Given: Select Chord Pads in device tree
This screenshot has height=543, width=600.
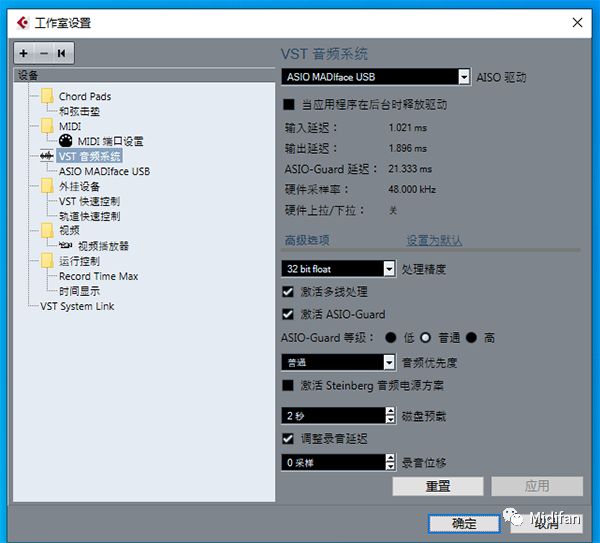Looking at the screenshot, I should coord(85,96).
